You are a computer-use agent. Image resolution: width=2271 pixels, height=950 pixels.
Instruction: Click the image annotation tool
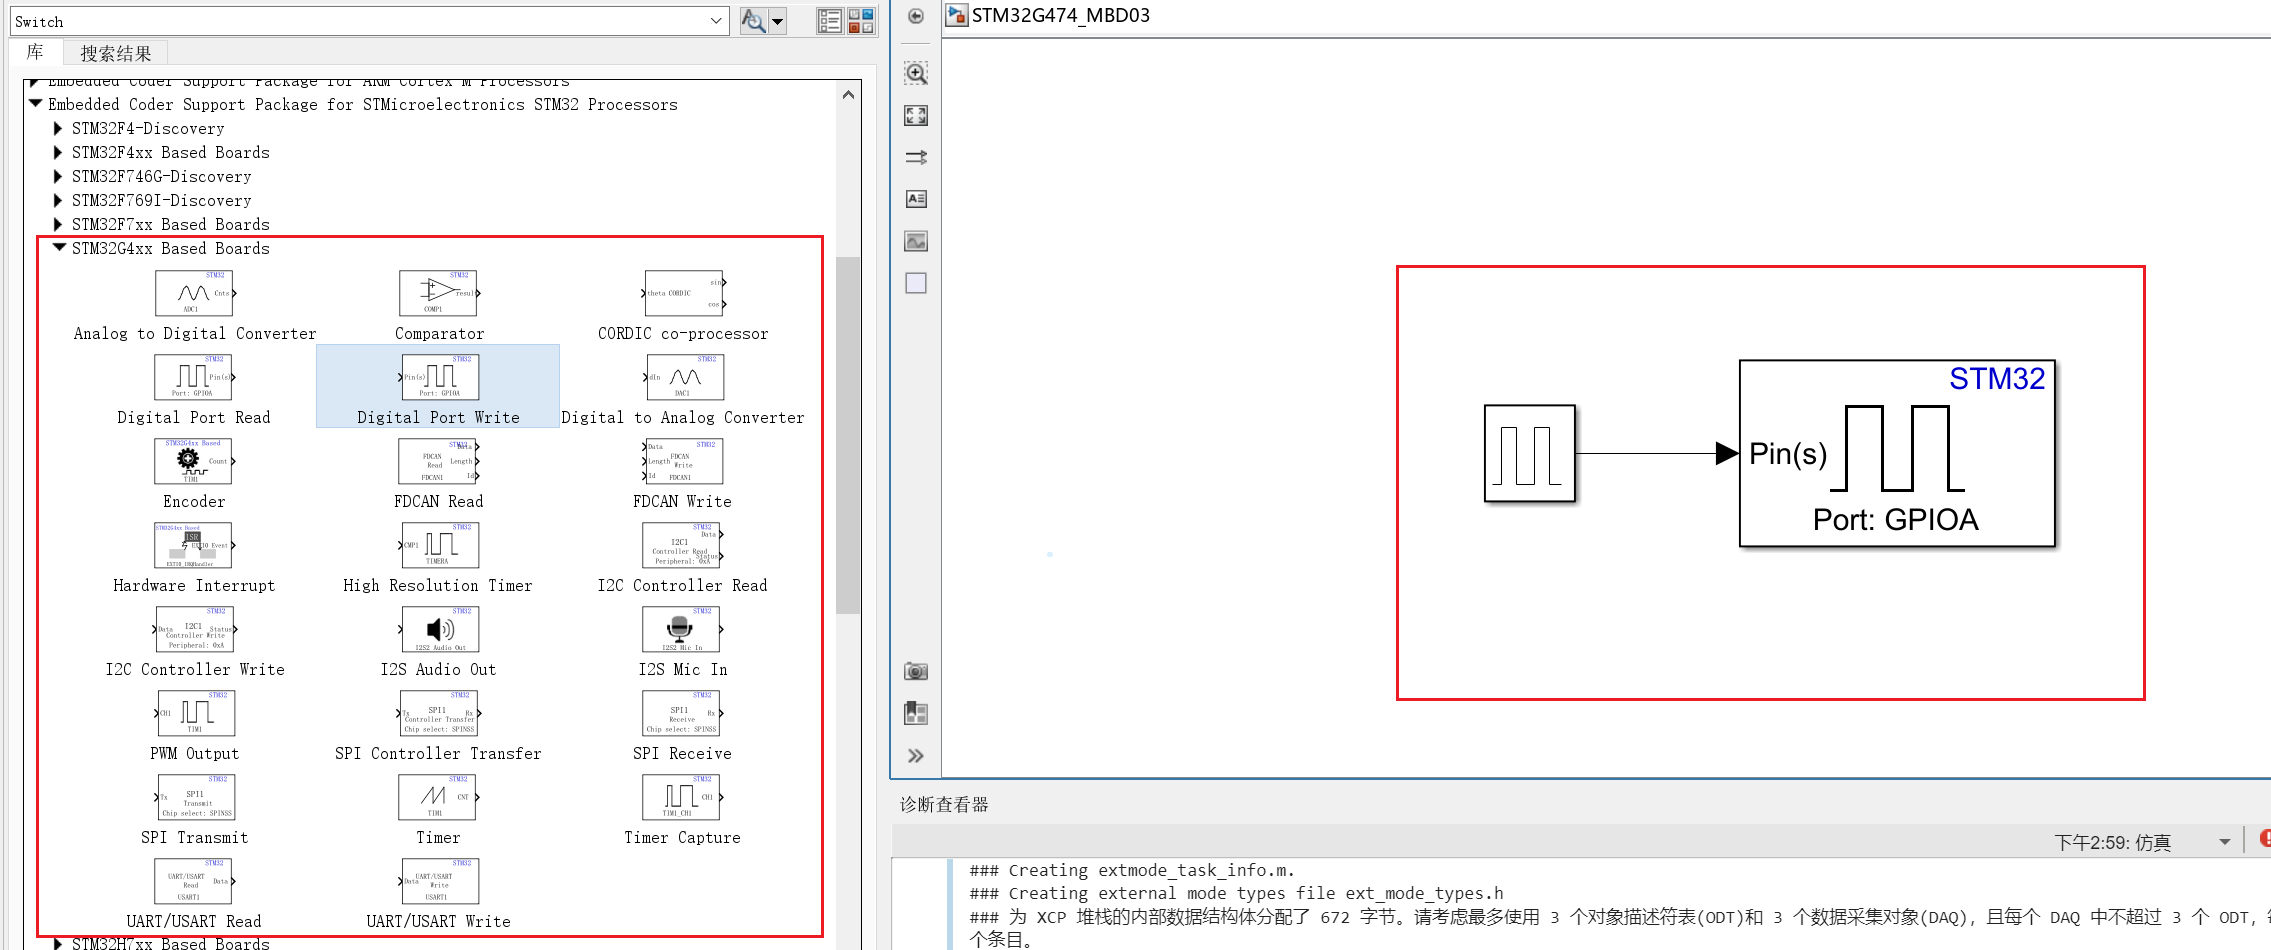pyautogui.click(x=916, y=241)
